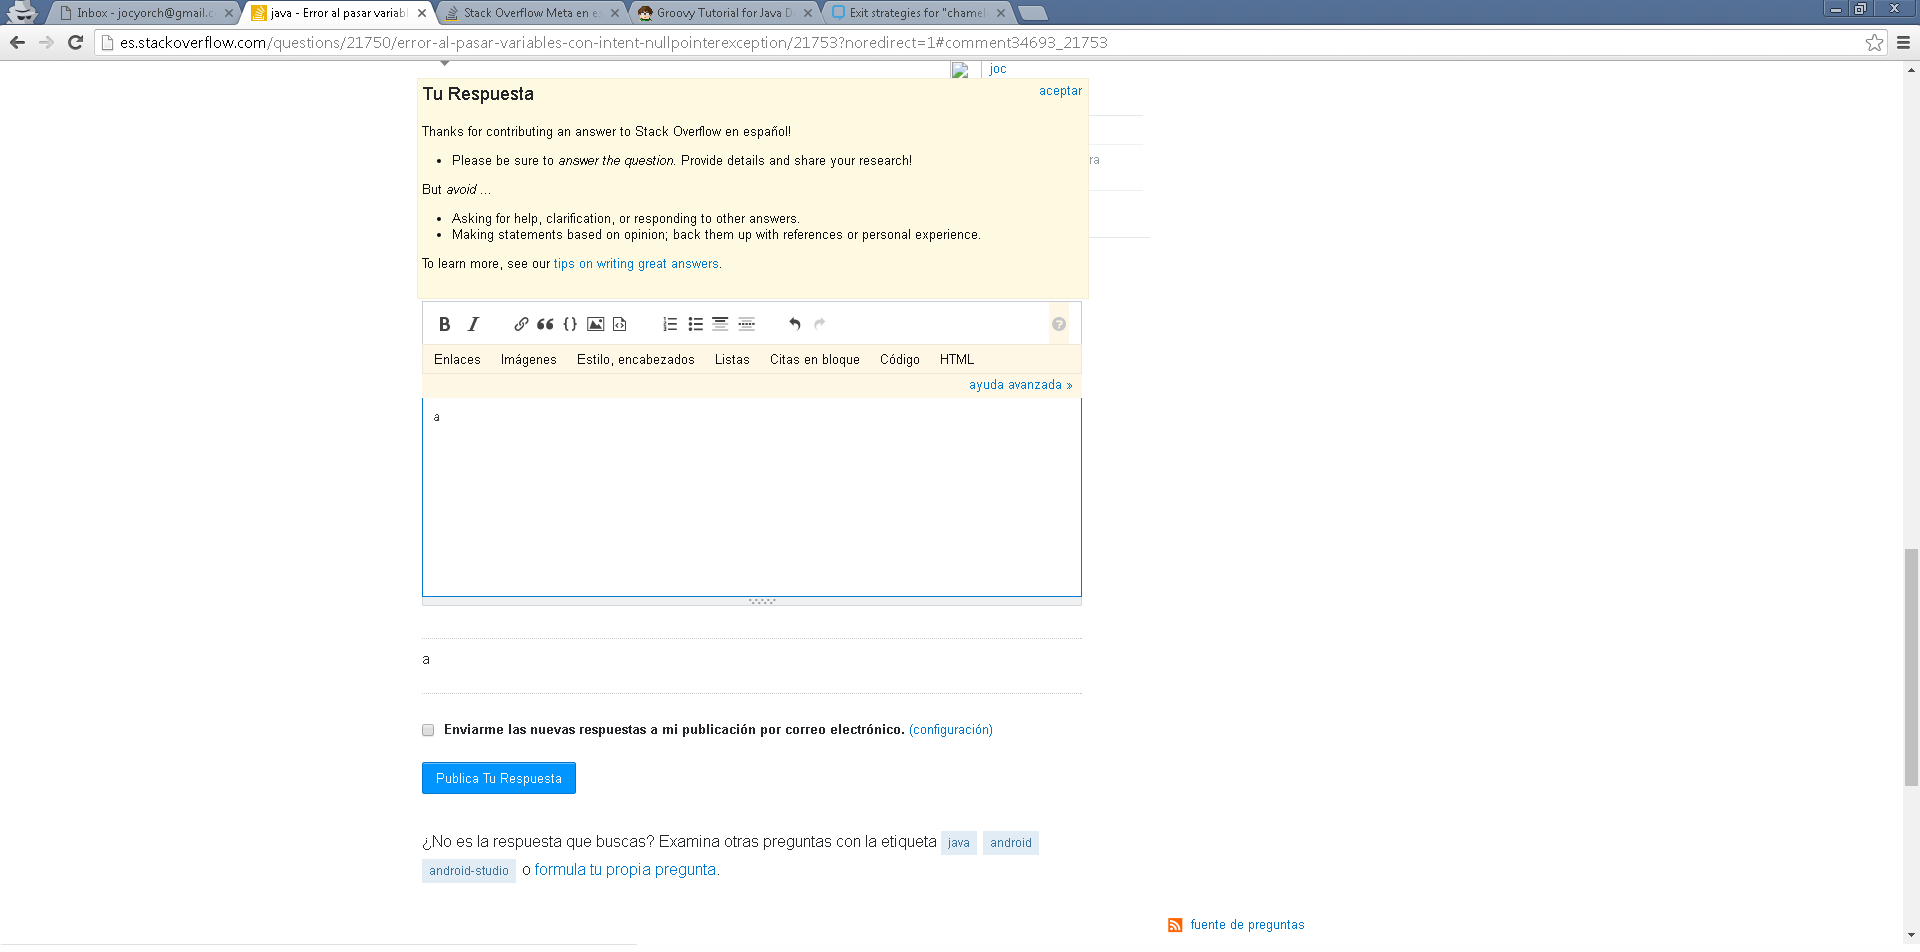
Task: Click joc user link
Action: point(998,69)
